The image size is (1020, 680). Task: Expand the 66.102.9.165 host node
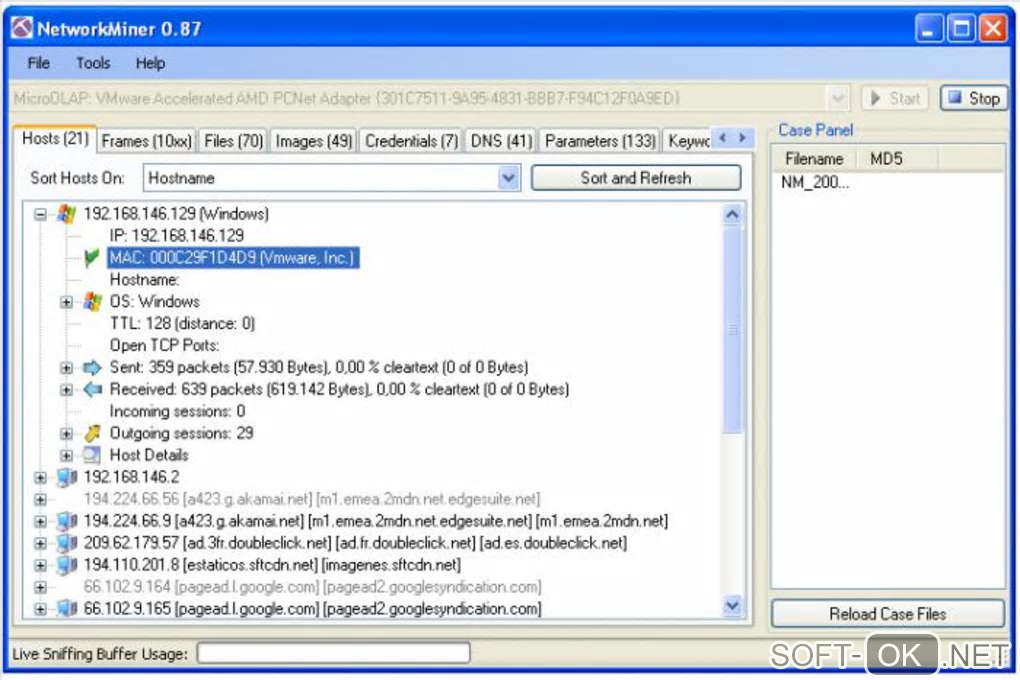tap(40, 609)
